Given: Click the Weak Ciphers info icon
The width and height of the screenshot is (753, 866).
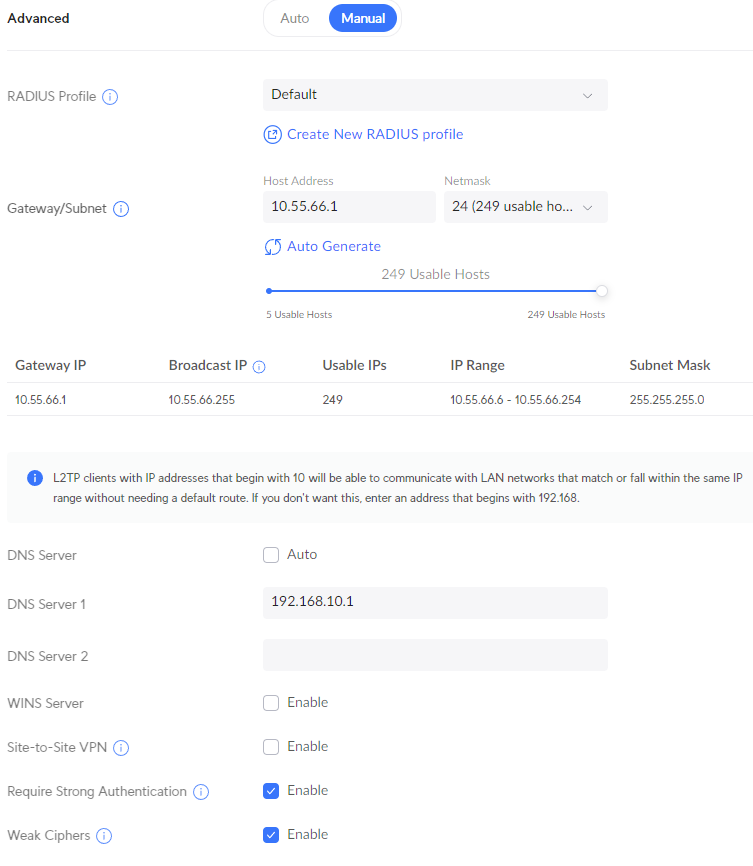Looking at the screenshot, I should pos(104,836).
